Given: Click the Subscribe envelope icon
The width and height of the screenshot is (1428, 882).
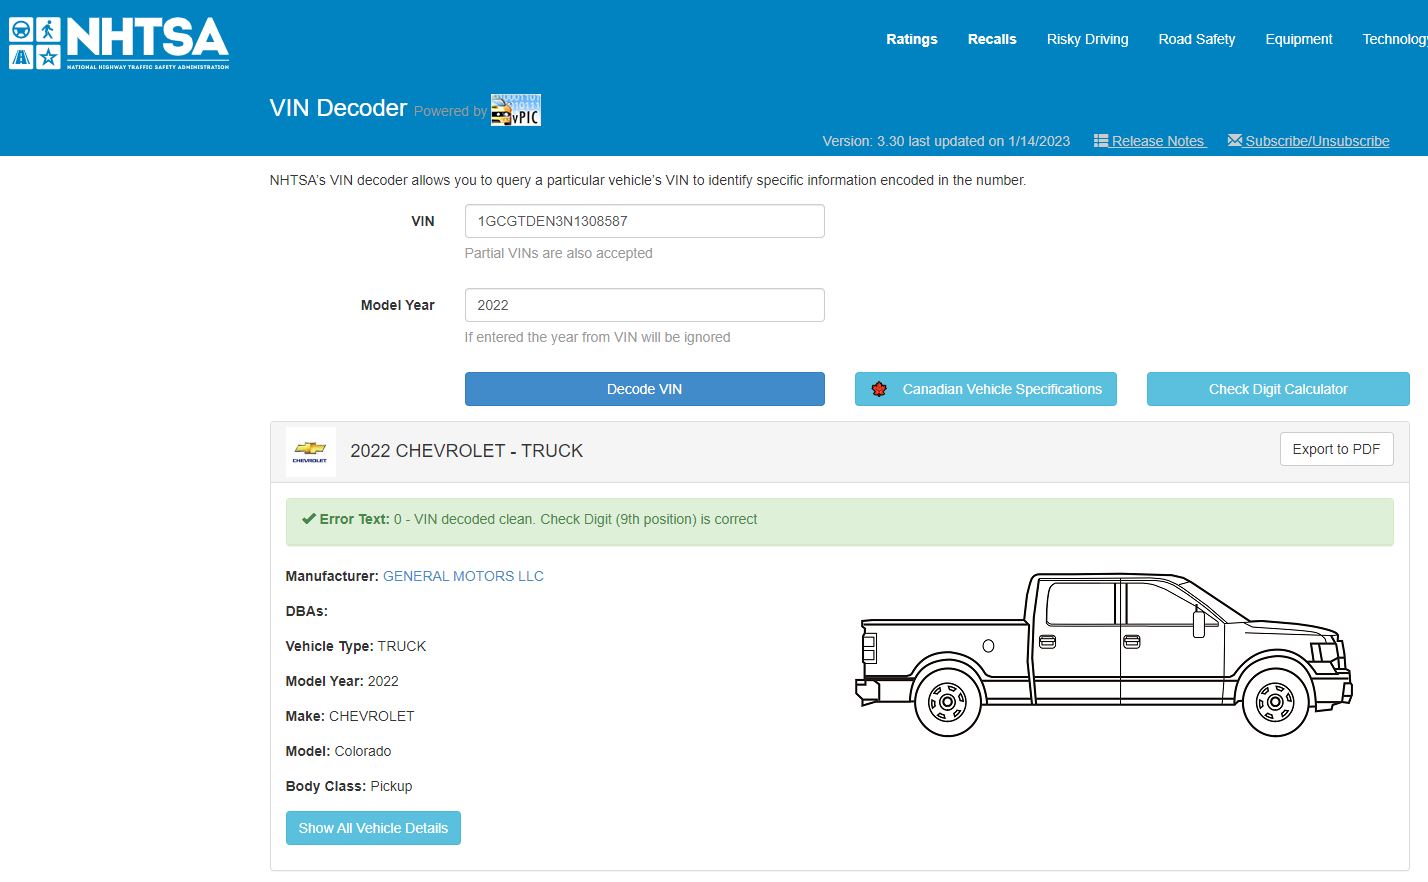Looking at the screenshot, I should point(1235,140).
